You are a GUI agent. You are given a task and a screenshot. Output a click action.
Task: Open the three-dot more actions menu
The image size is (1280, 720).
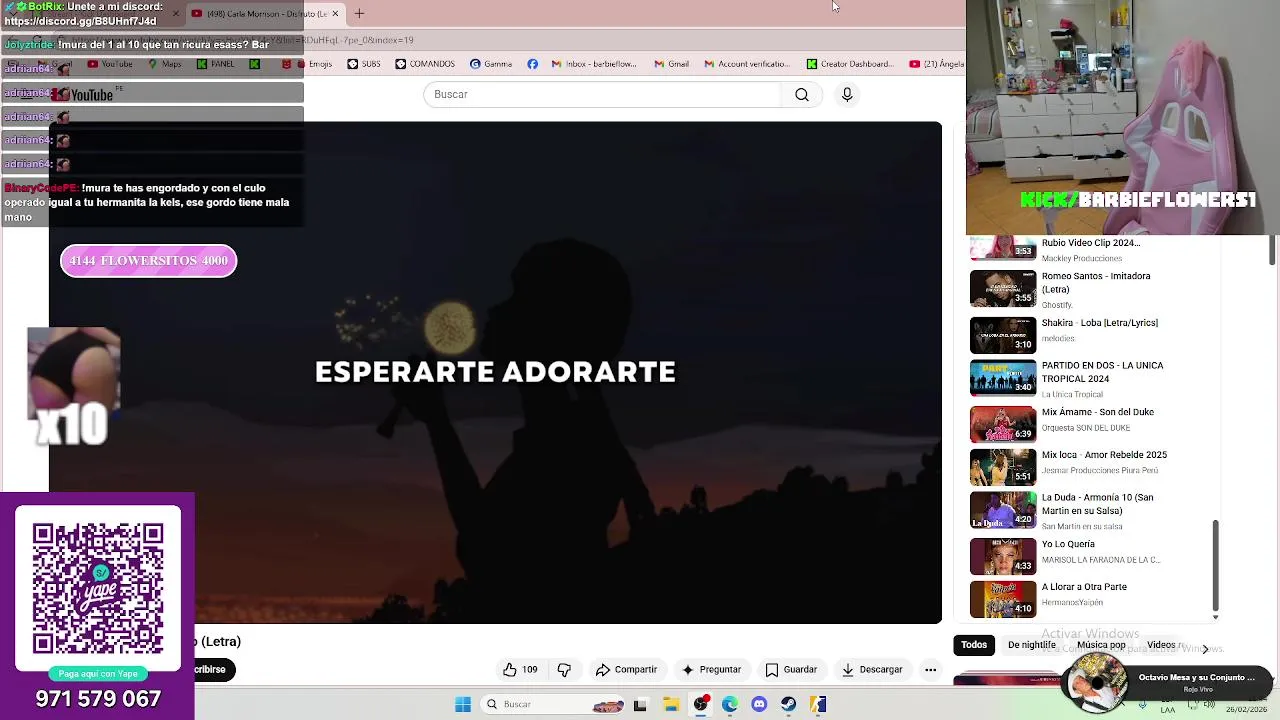[930, 670]
